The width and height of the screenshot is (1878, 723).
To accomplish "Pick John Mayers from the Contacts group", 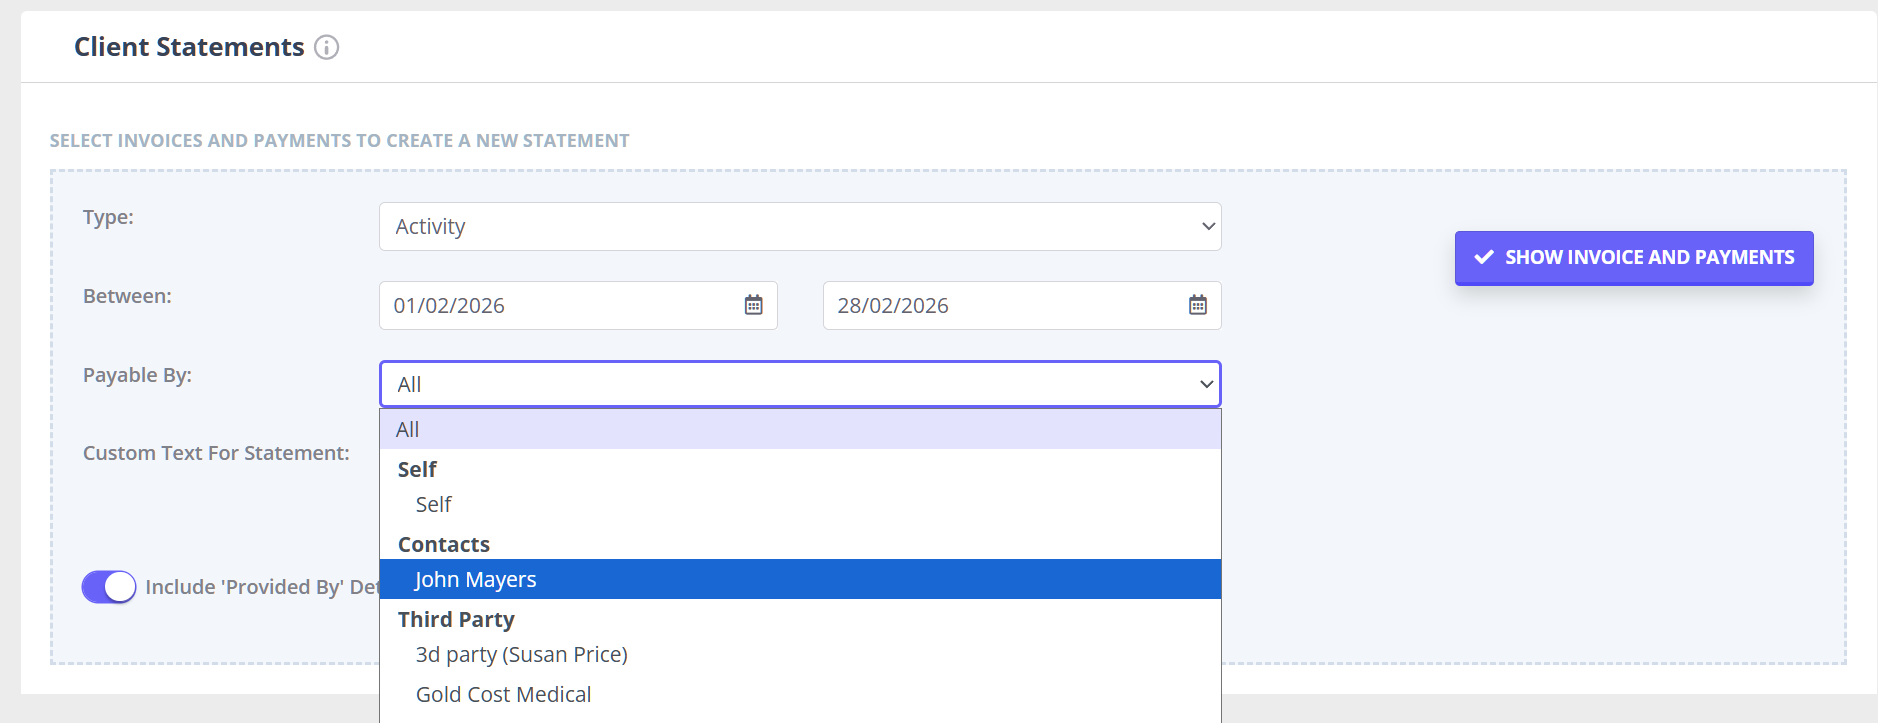I will click(476, 580).
